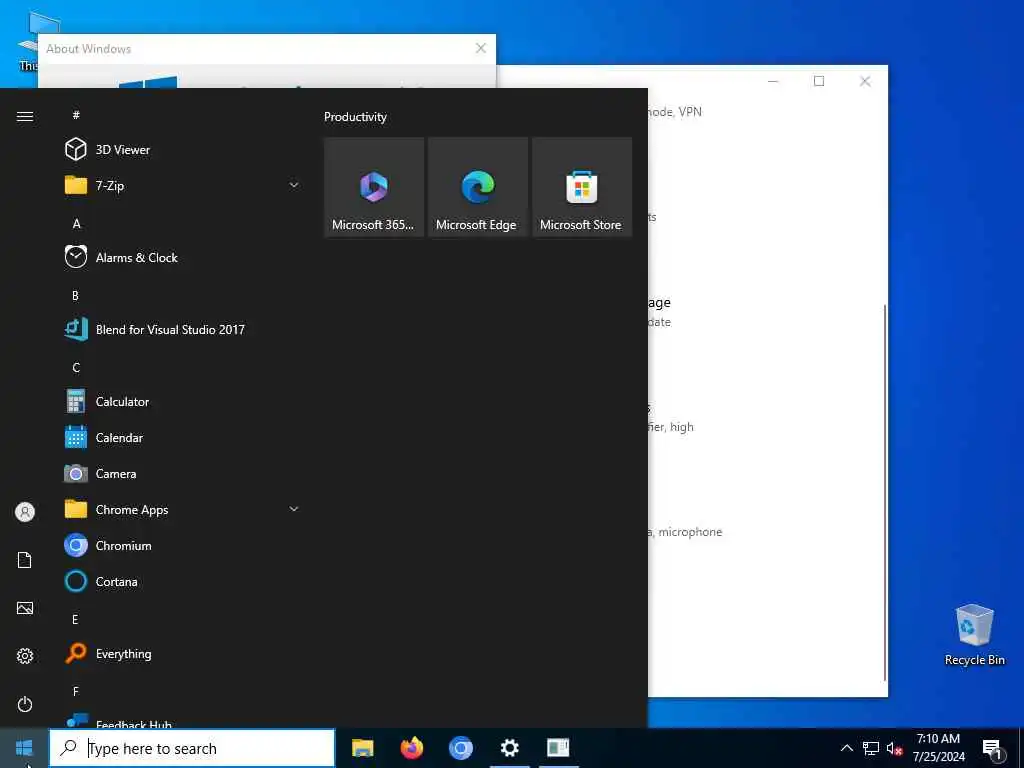1024x768 pixels.
Task: Open the network status tray icon
Action: pos(871,748)
